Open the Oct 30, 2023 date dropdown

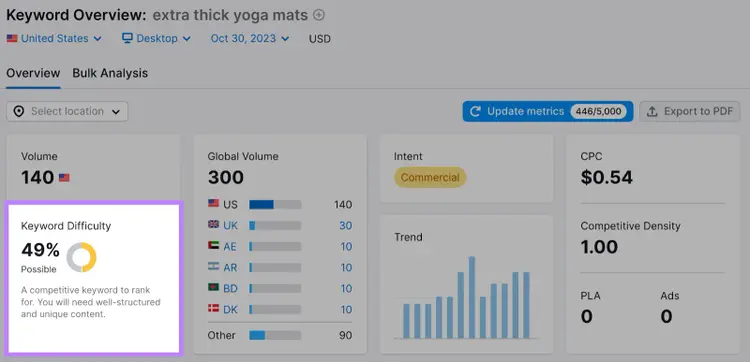(x=250, y=39)
